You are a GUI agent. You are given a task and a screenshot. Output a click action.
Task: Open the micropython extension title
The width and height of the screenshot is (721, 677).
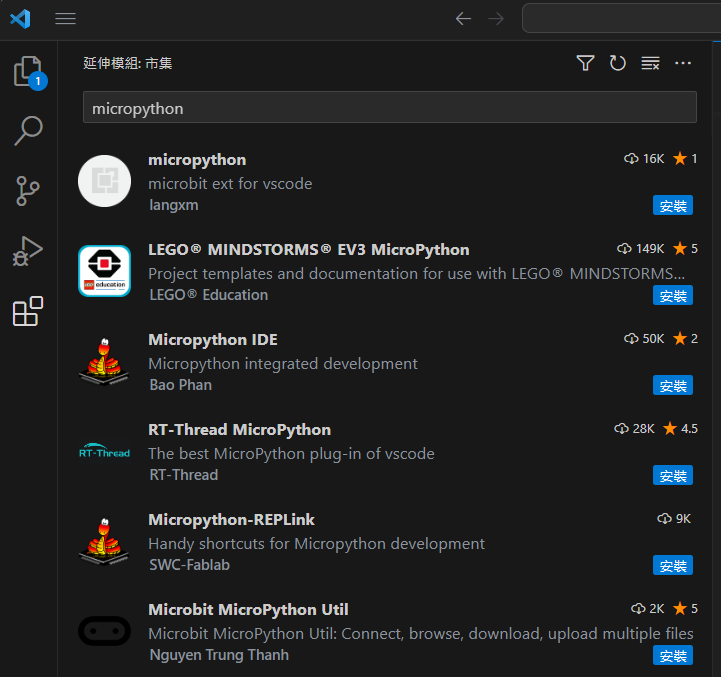[197, 160]
